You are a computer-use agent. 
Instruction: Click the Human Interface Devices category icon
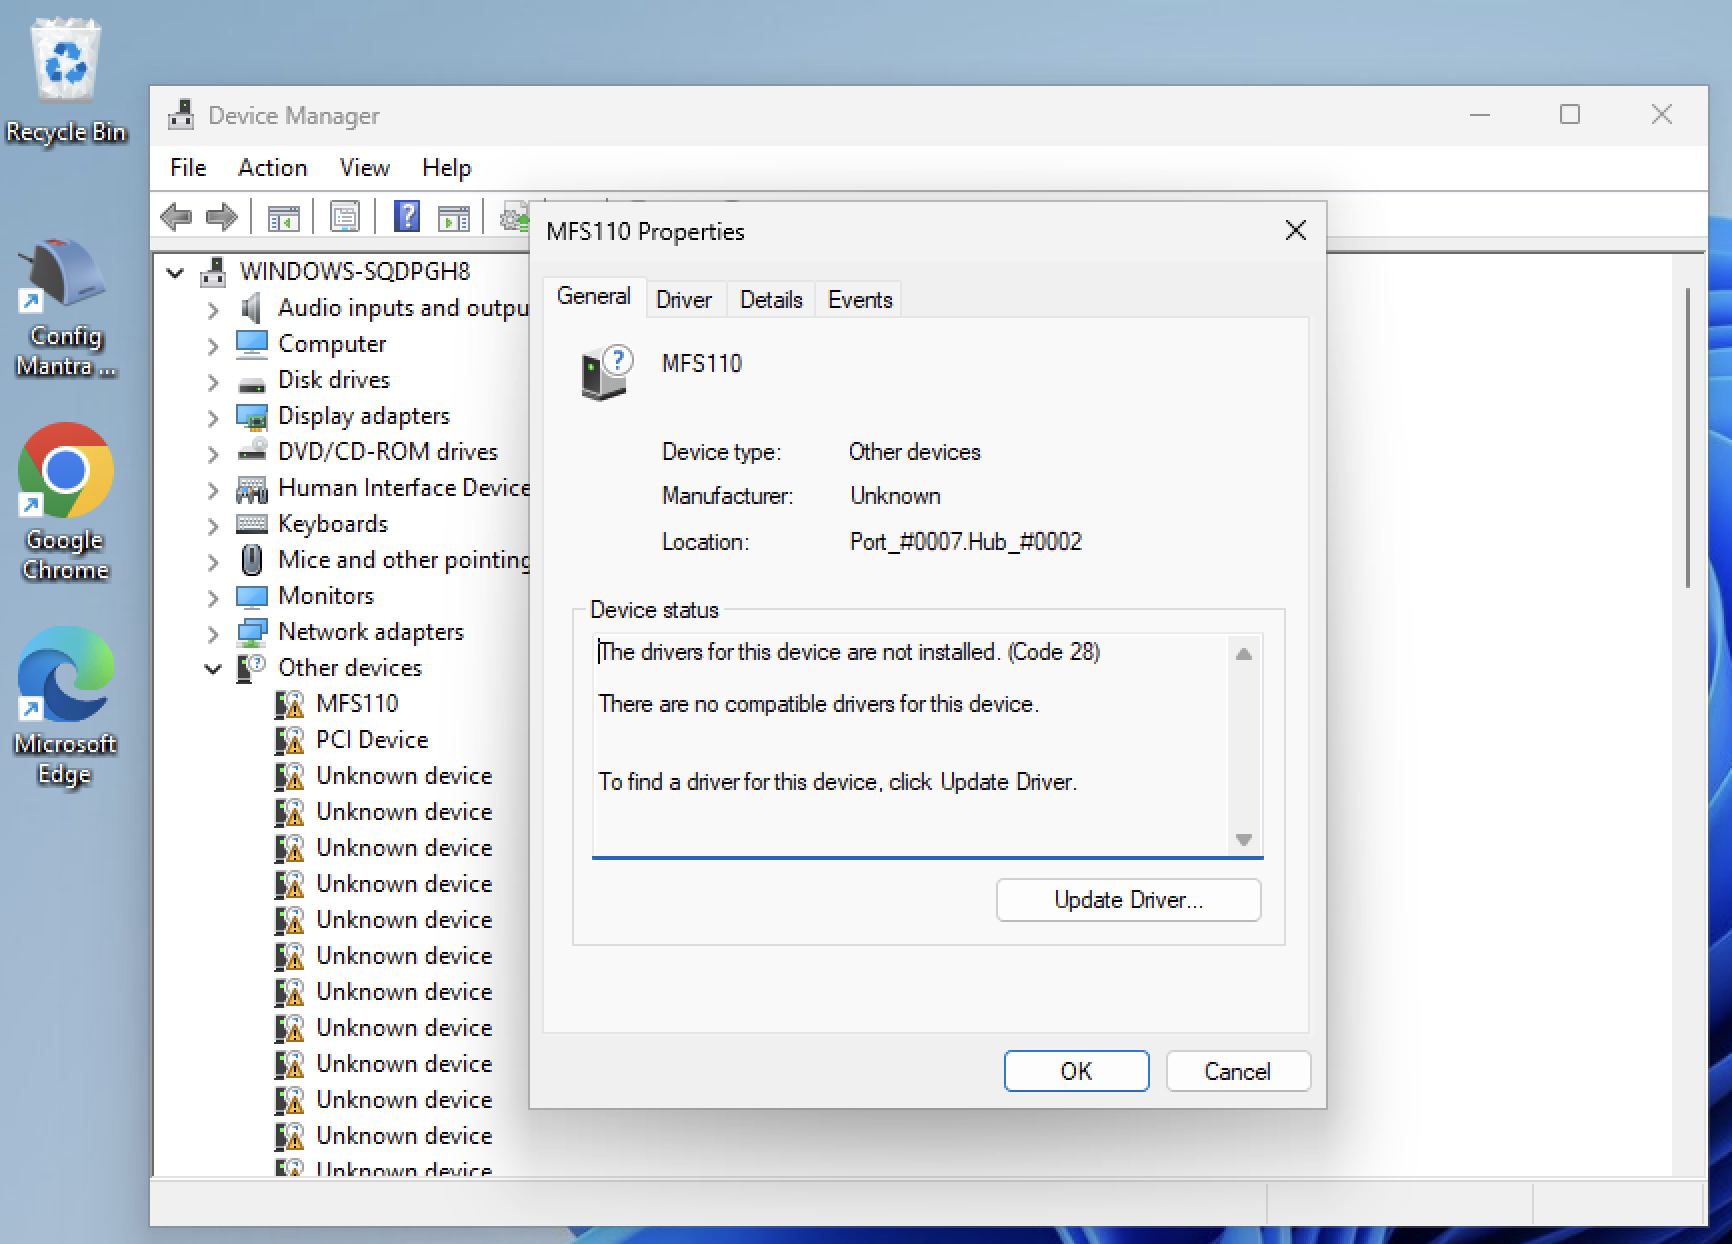252,488
